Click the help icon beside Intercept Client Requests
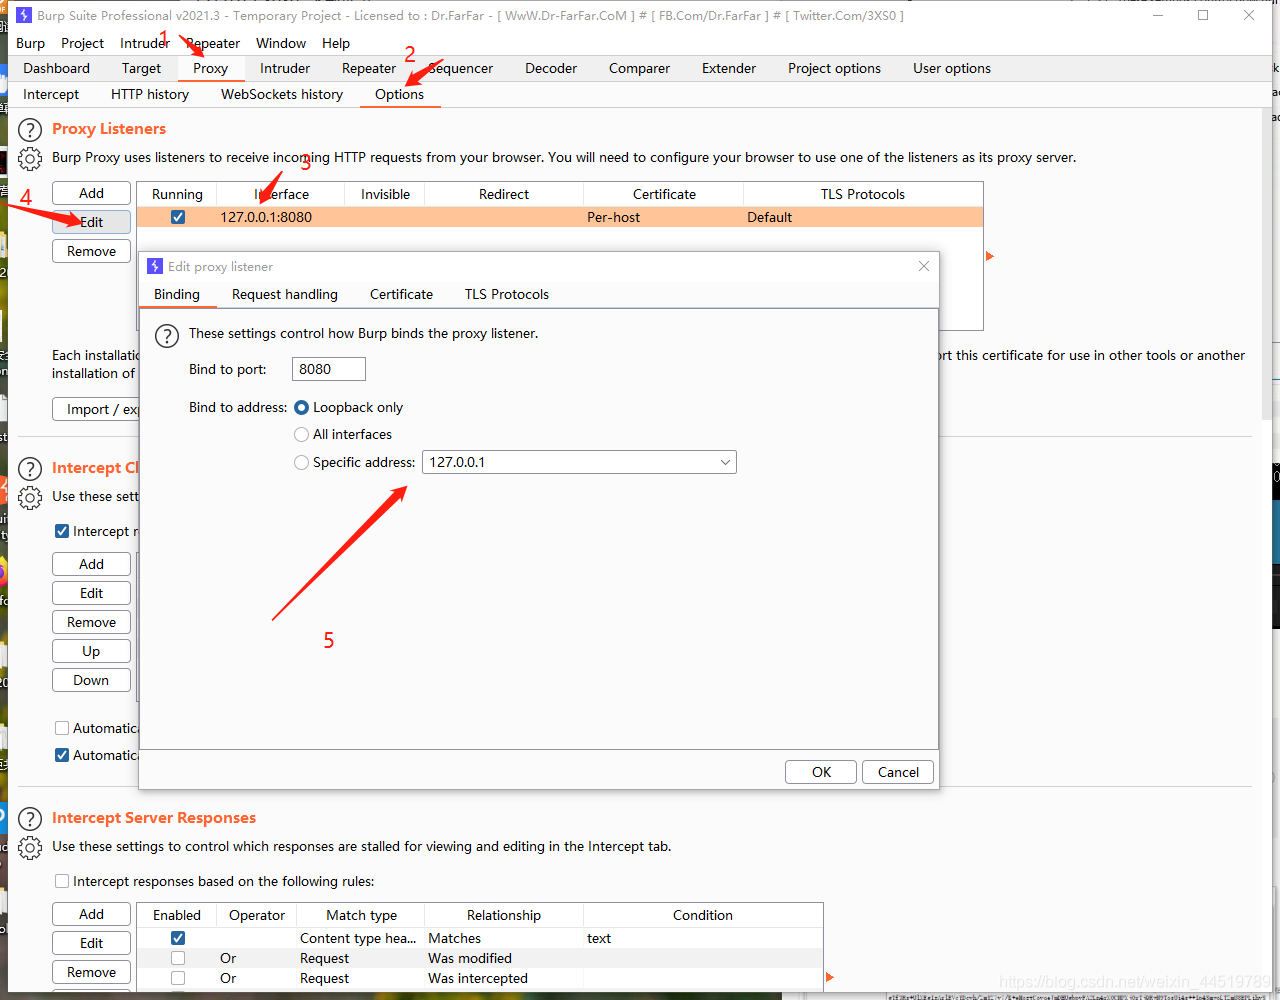1280x1000 pixels. (29, 468)
